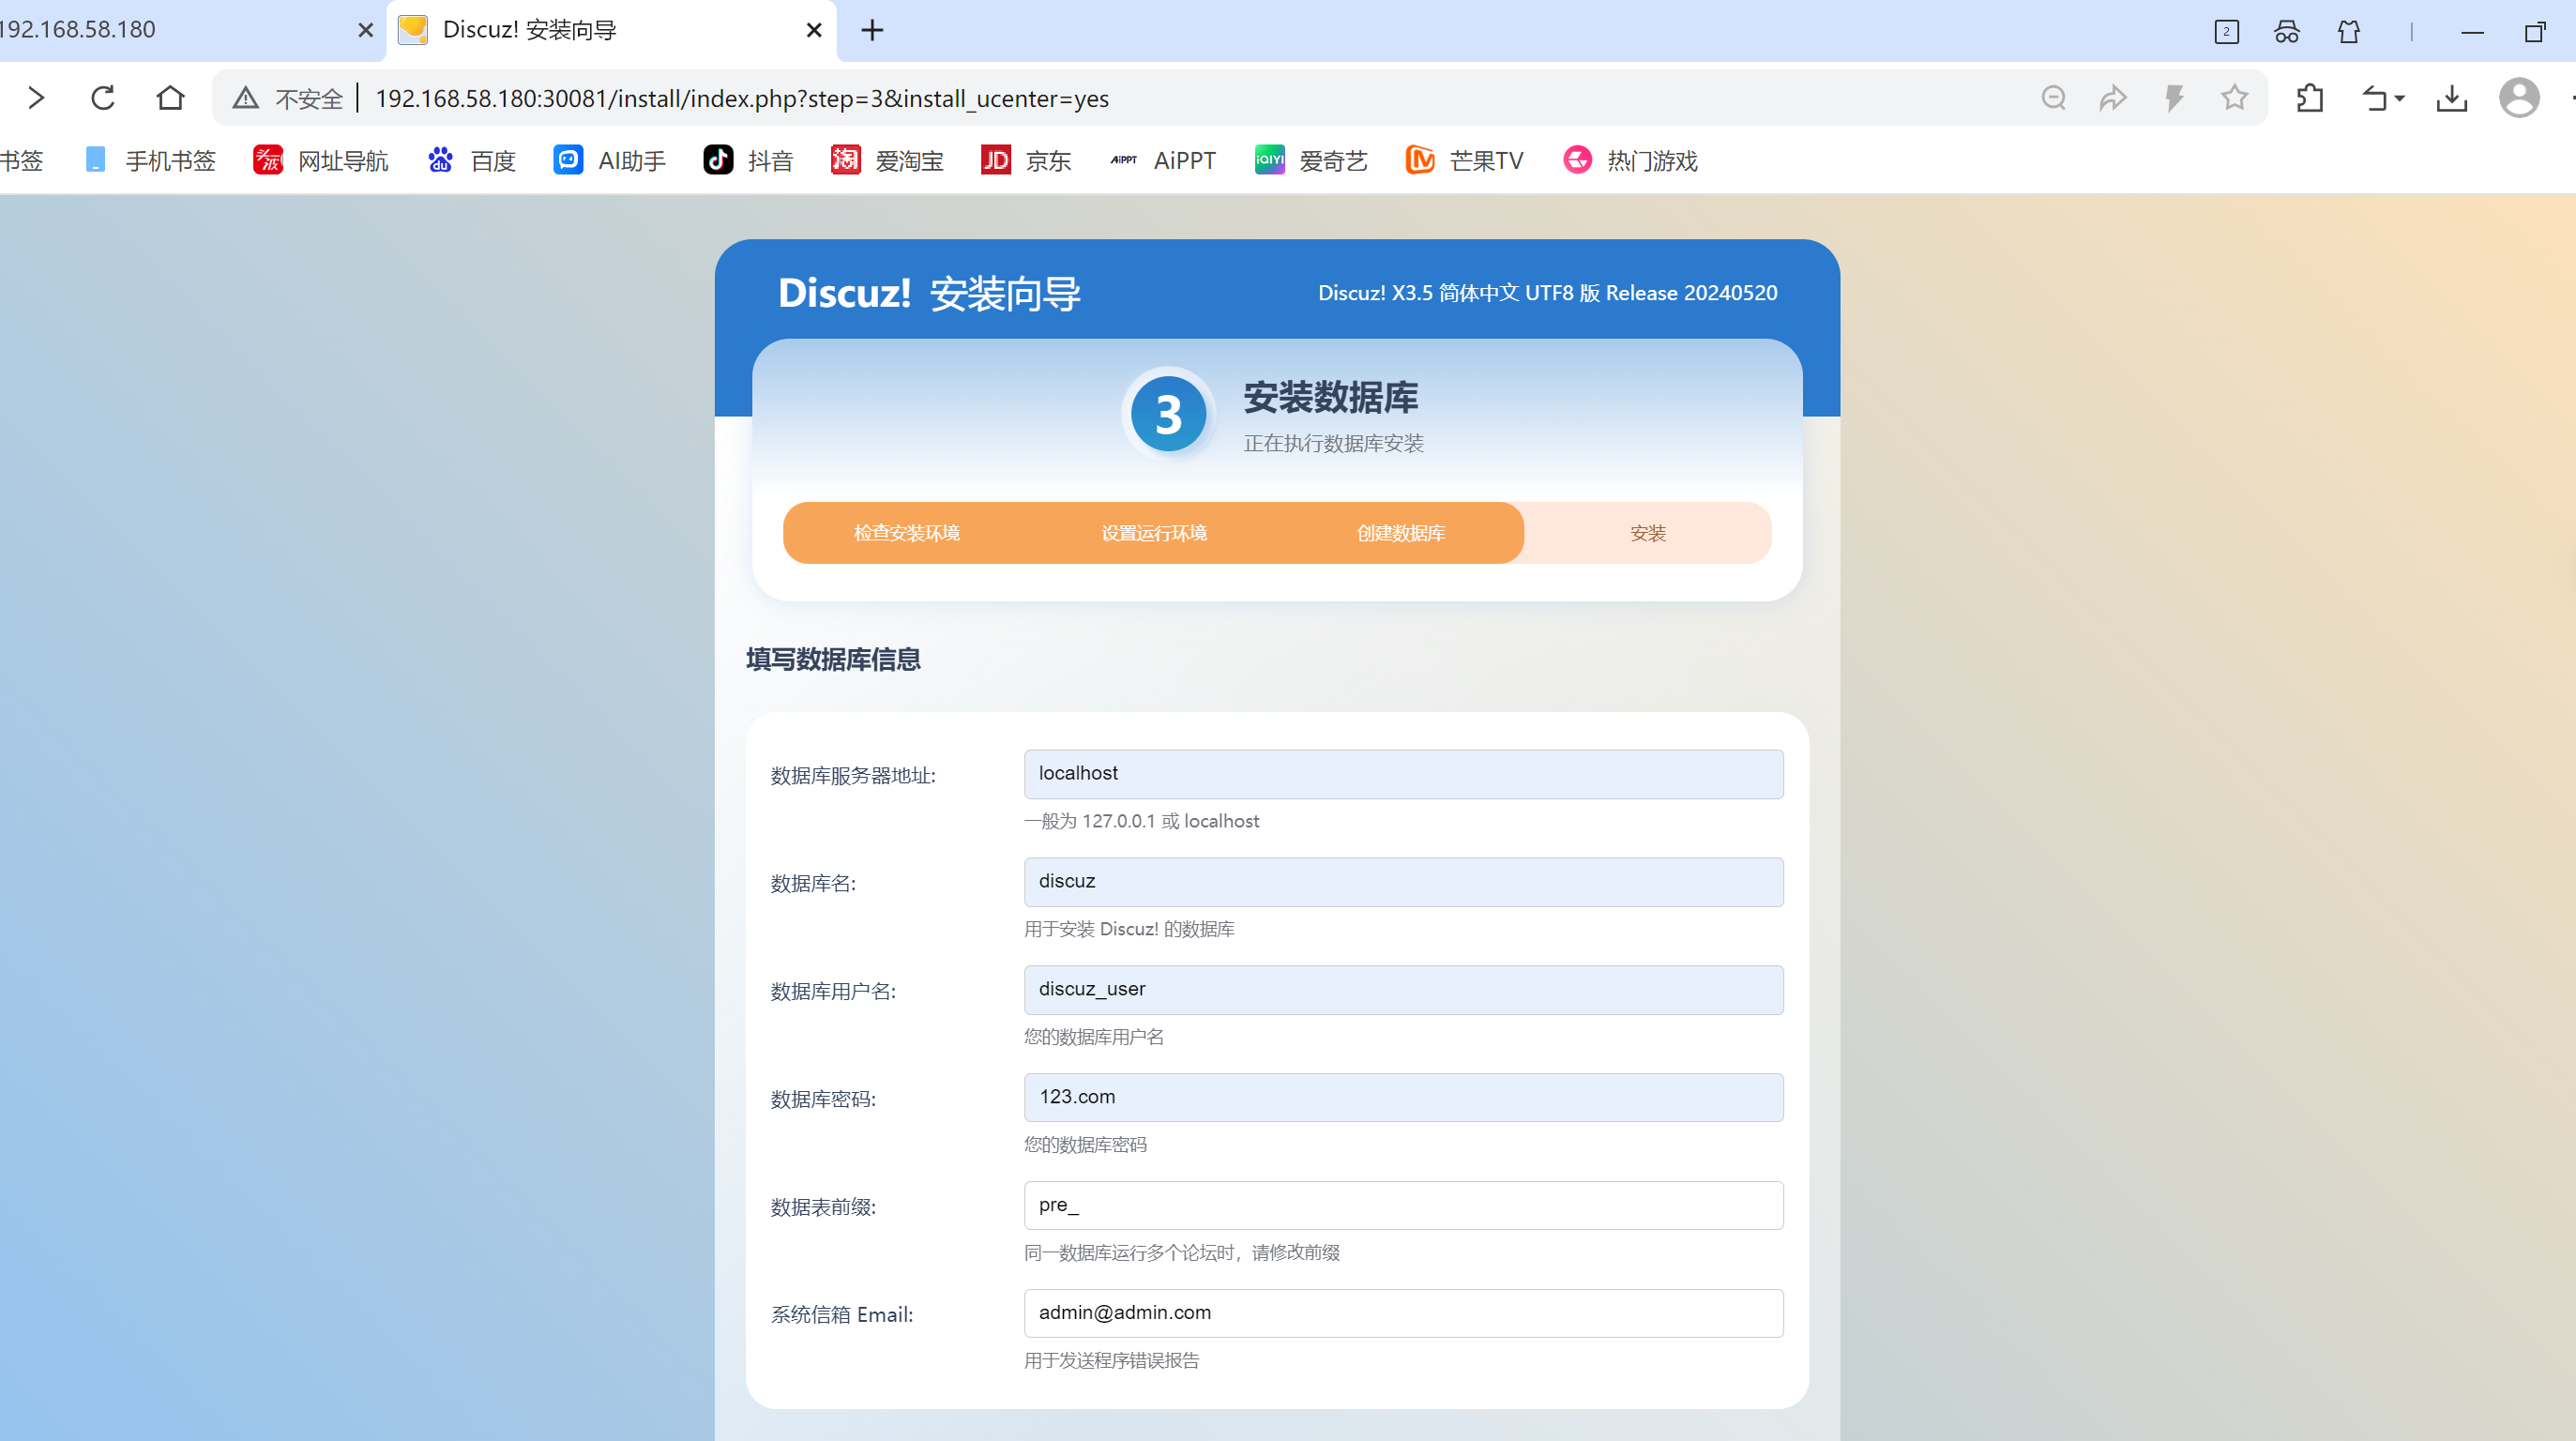Click the 检查安装环境 step
This screenshot has height=1441, width=2576.
(907, 533)
